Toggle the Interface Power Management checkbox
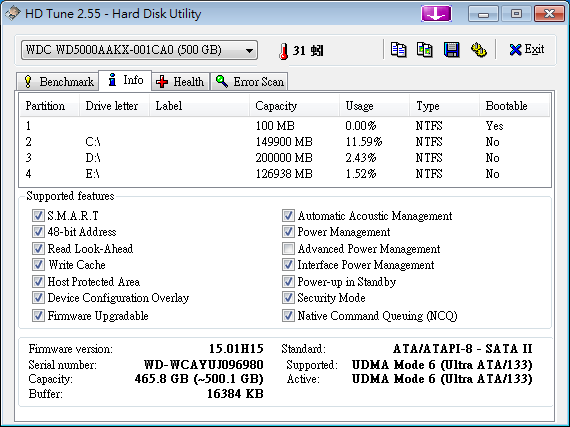Image resolution: width=570 pixels, height=427 pixels. coord(288,265)
